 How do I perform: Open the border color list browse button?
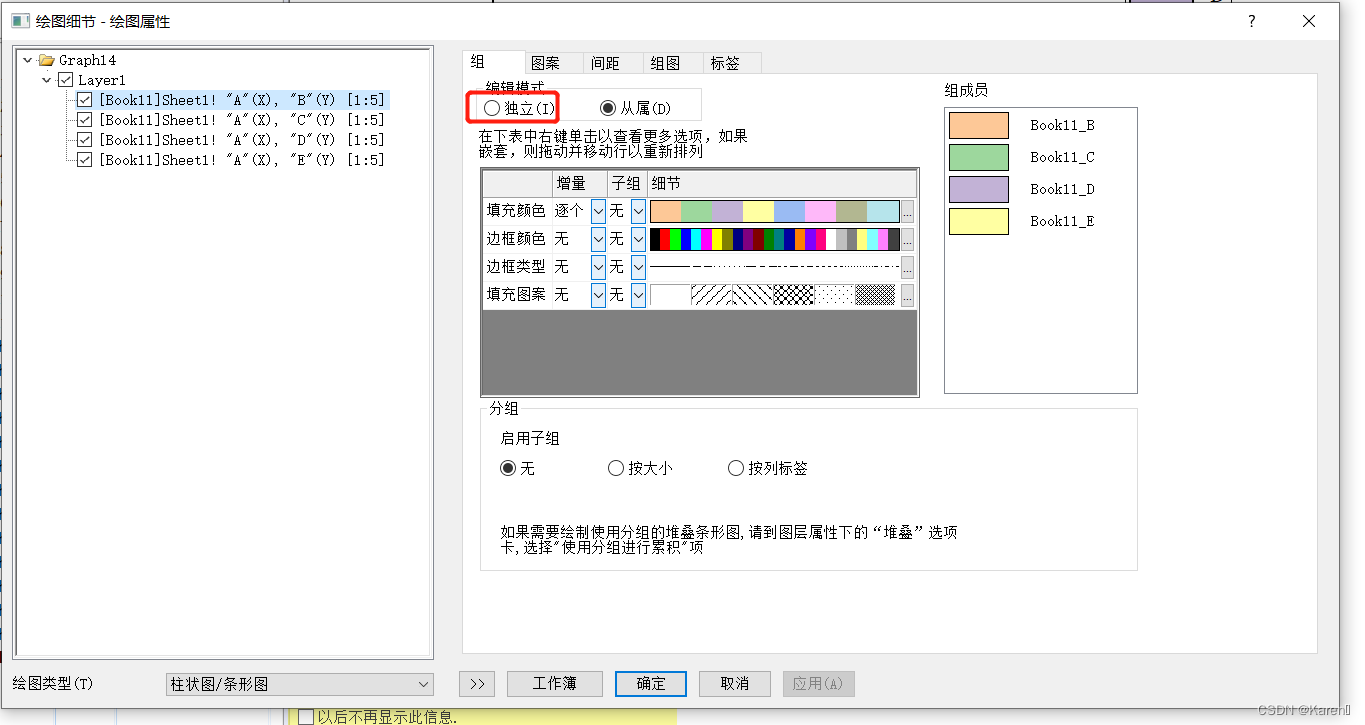point(907,239)
